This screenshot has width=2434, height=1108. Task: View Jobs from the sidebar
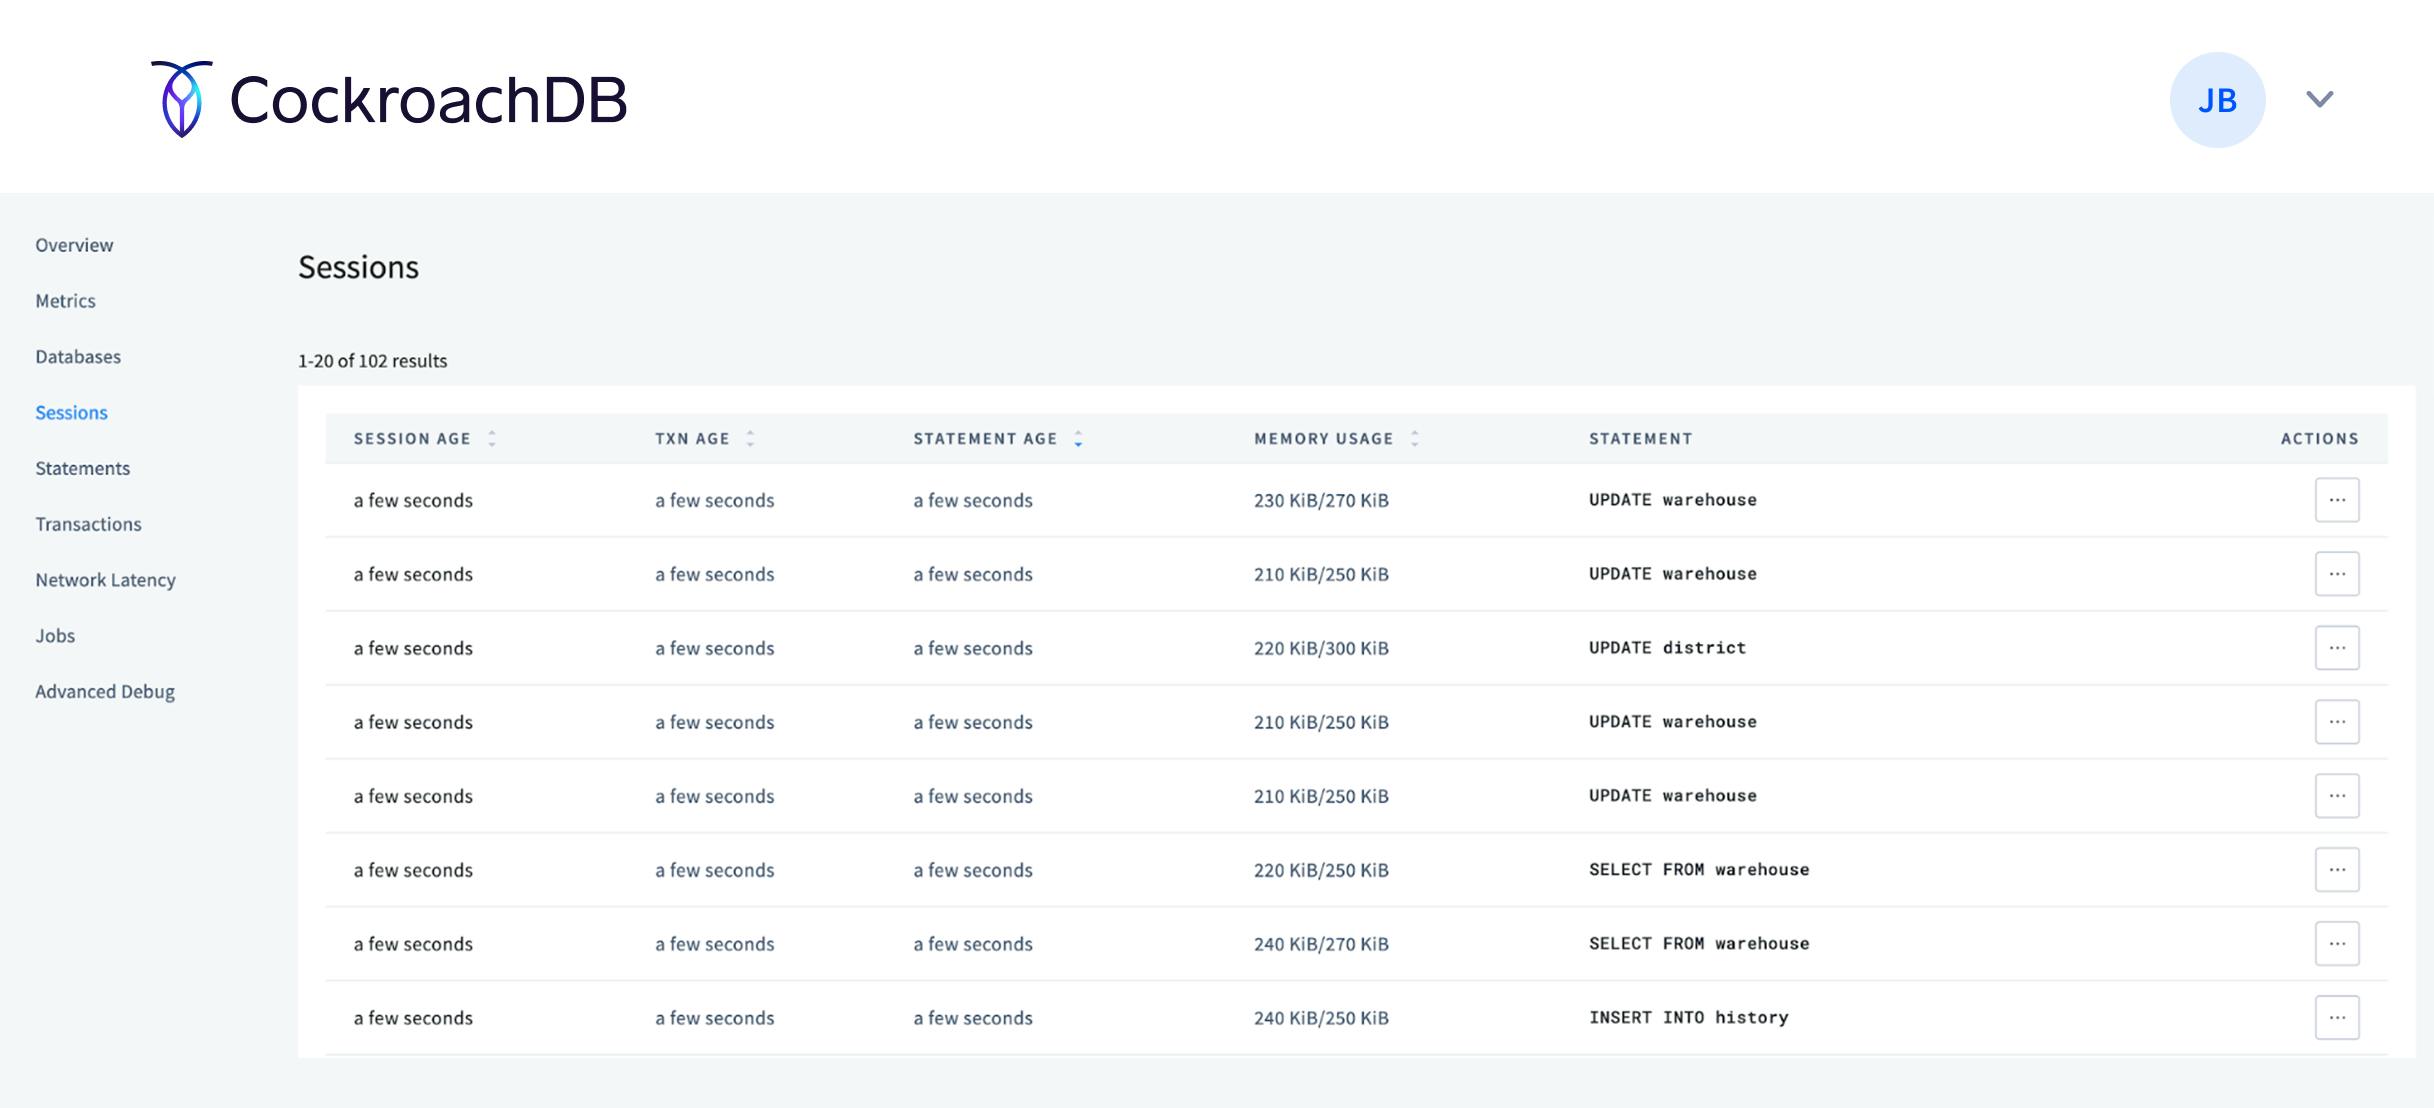click(x=55, y=636)
